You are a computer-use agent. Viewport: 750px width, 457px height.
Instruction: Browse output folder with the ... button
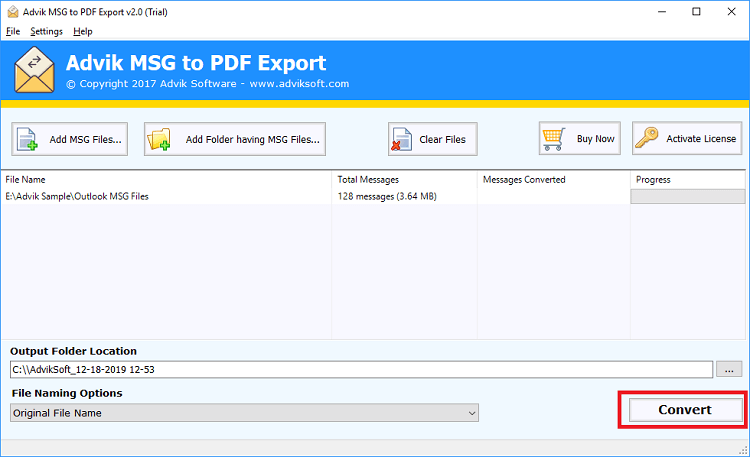click(x=729, y=369)
